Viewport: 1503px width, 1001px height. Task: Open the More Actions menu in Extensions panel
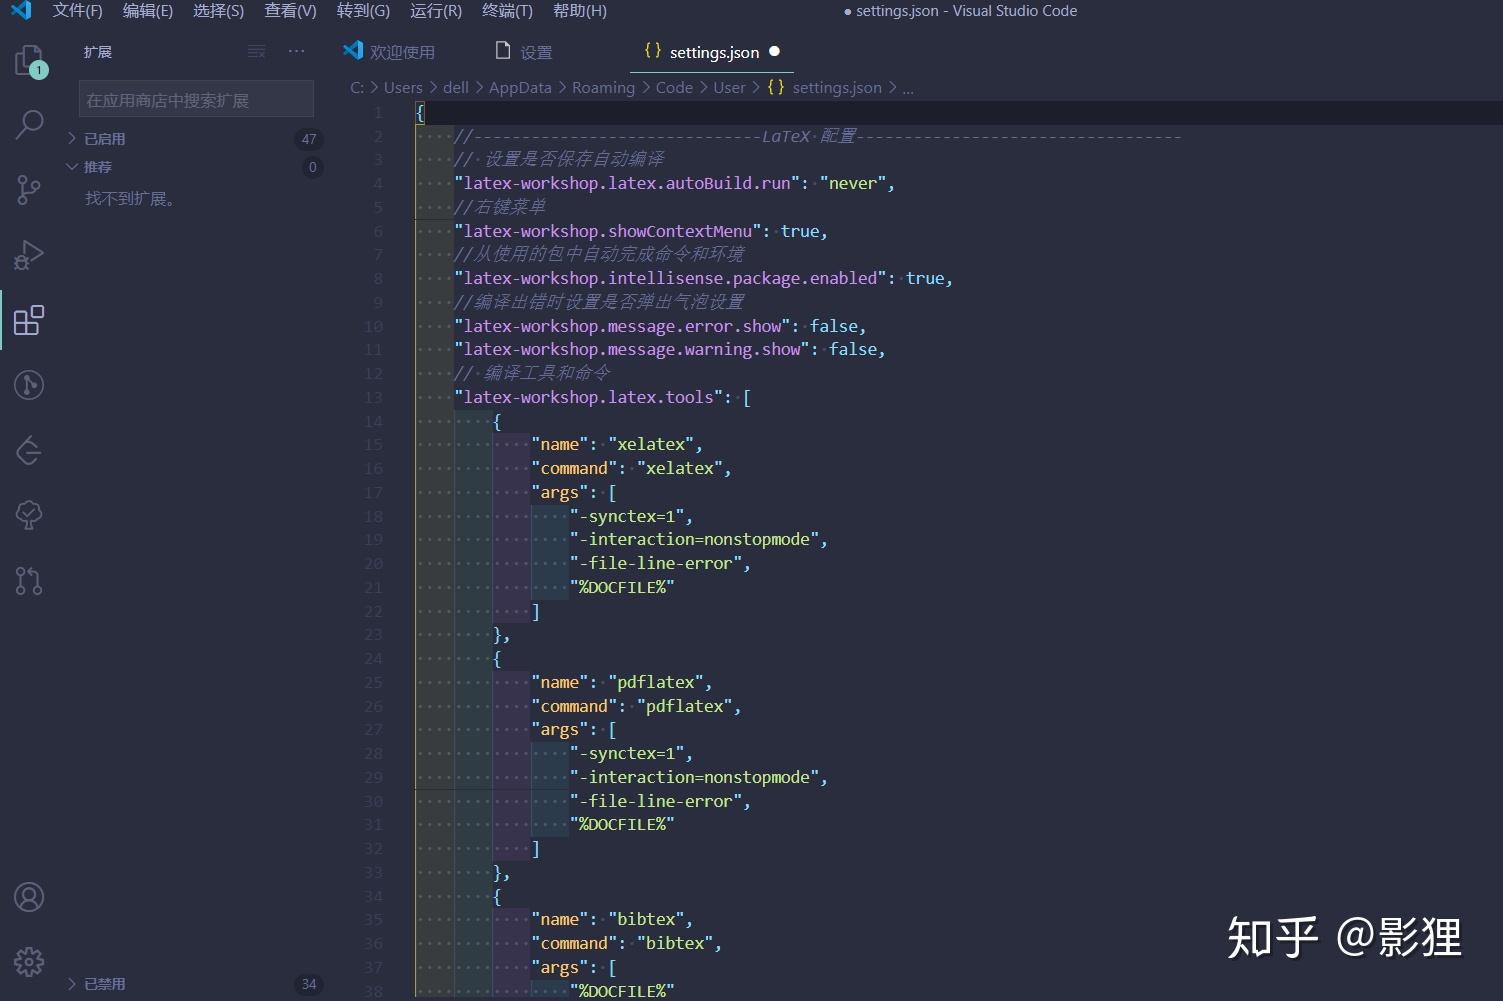tap(296, 51)
